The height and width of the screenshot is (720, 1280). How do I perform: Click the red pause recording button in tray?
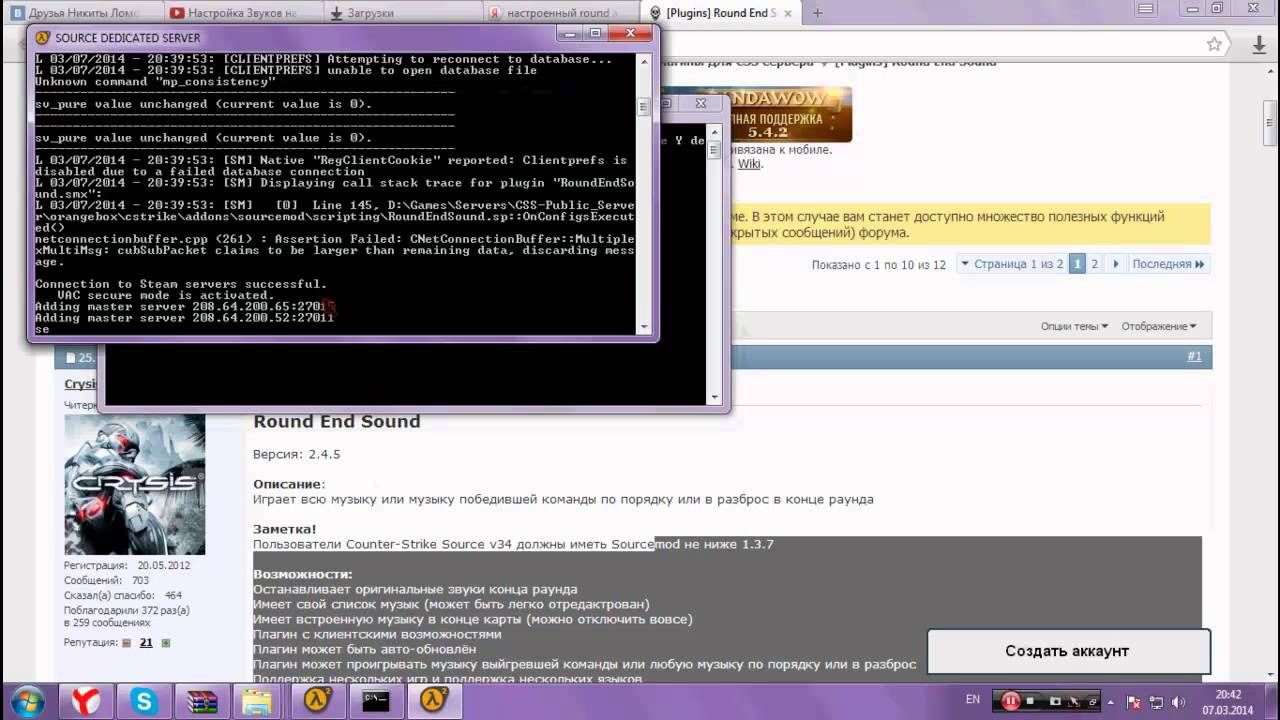click(x=1011, y=700)
